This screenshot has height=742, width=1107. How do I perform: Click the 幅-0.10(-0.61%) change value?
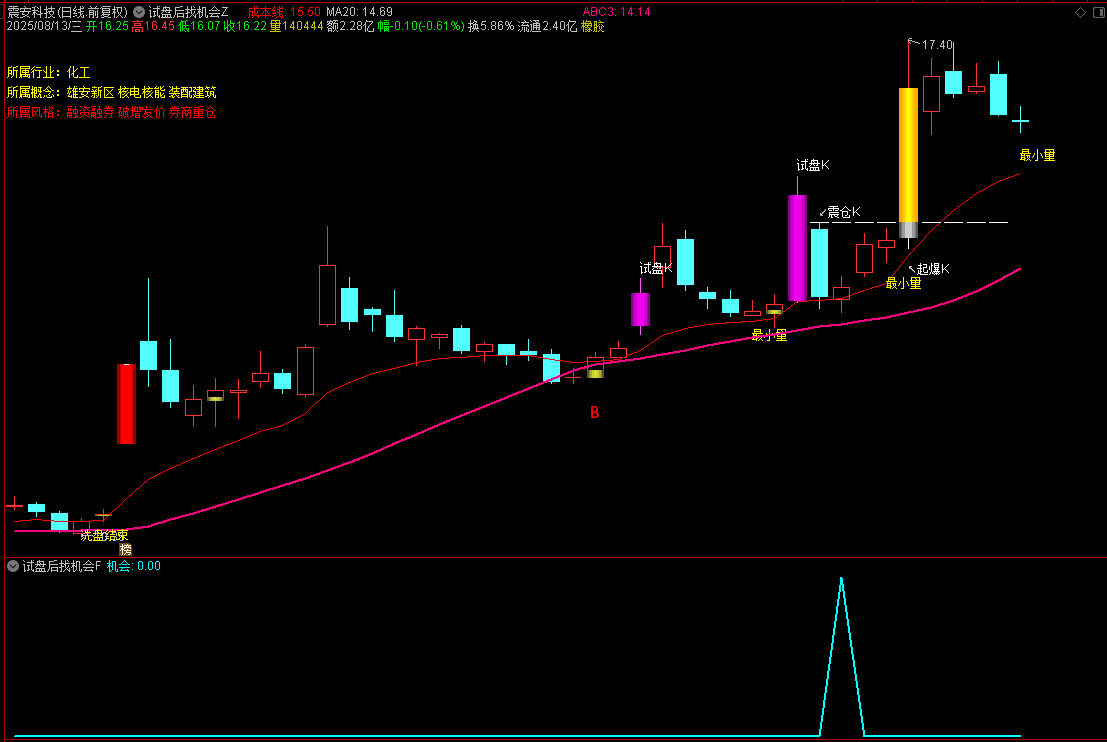[421, 26]
